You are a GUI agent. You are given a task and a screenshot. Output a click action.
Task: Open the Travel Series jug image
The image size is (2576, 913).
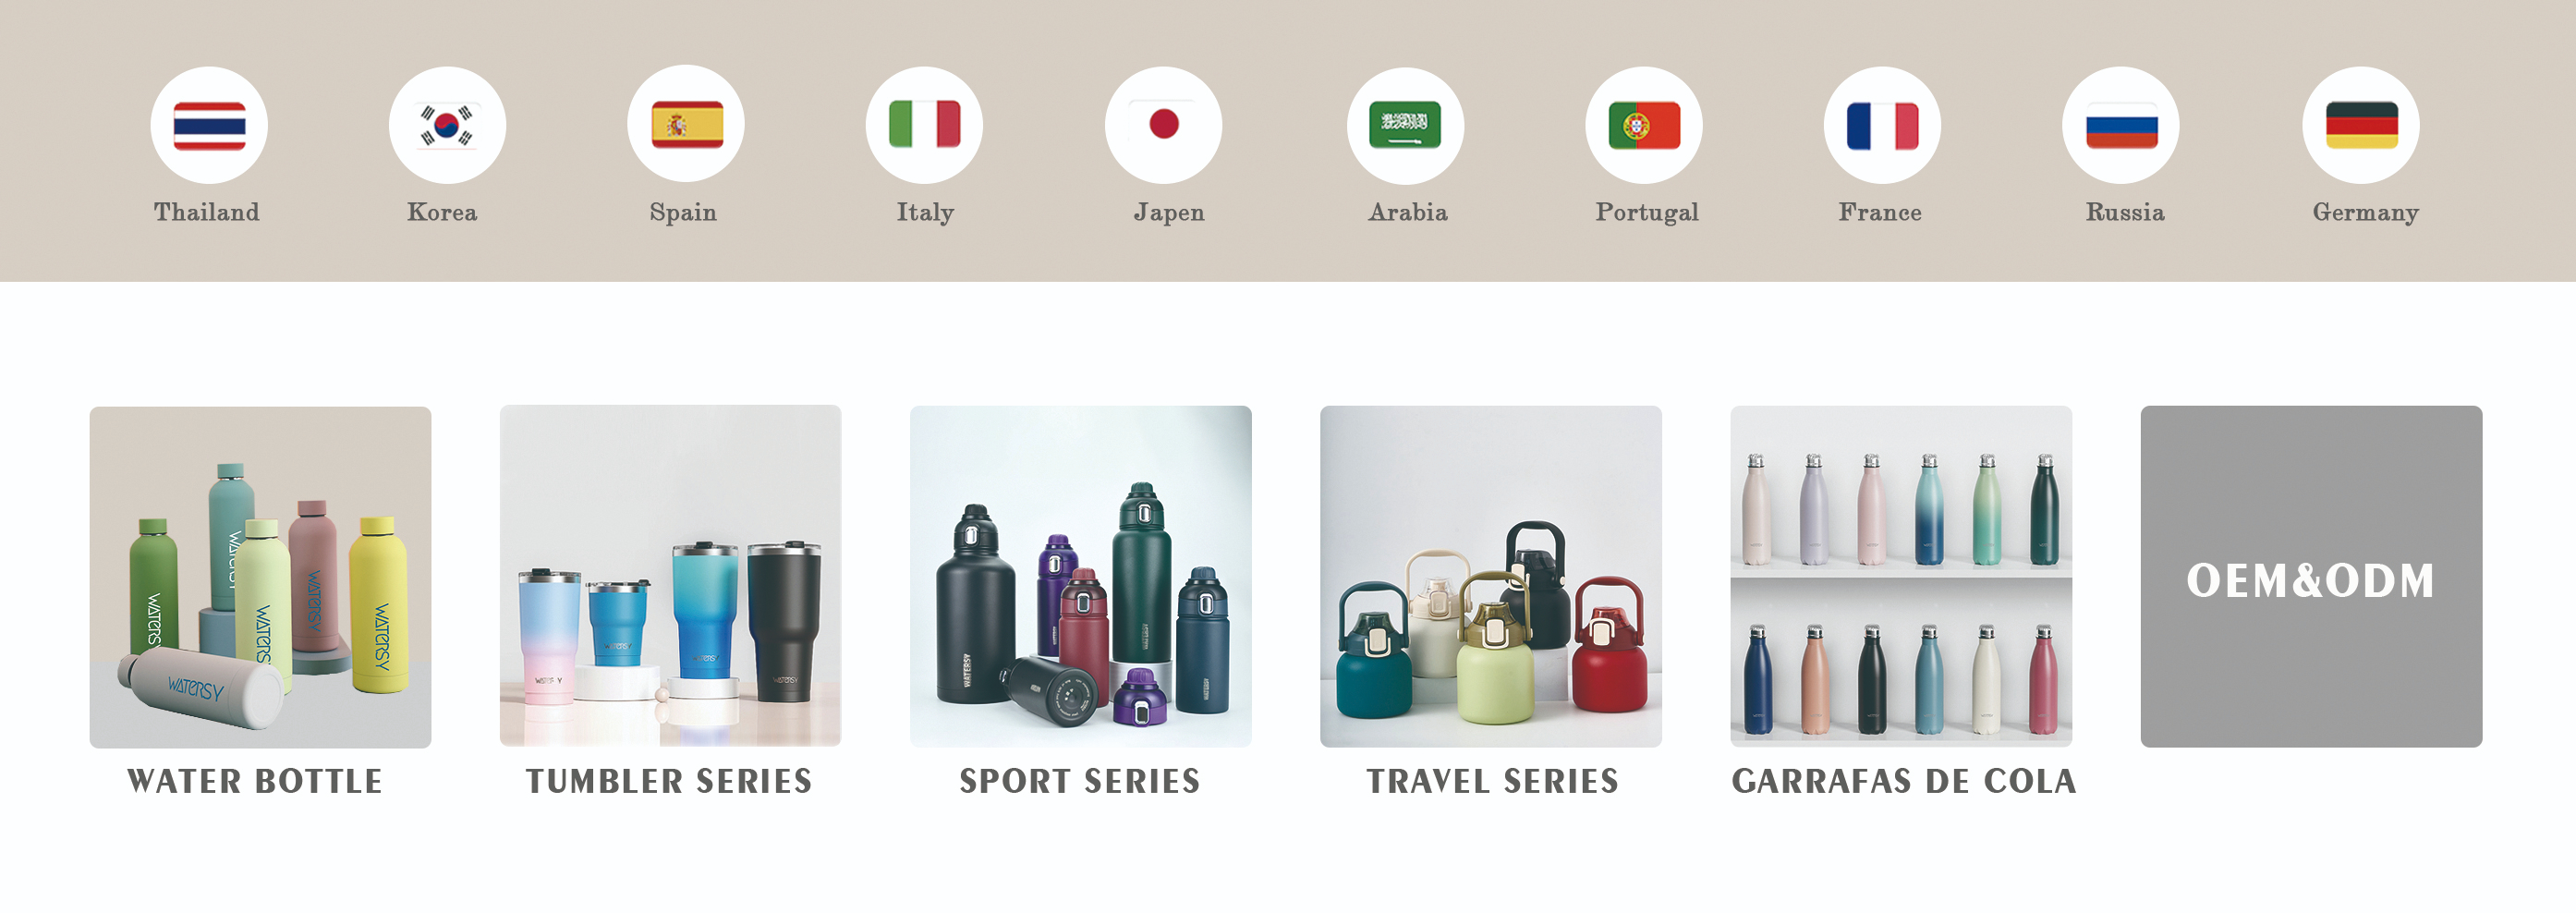coord(1491,576)
